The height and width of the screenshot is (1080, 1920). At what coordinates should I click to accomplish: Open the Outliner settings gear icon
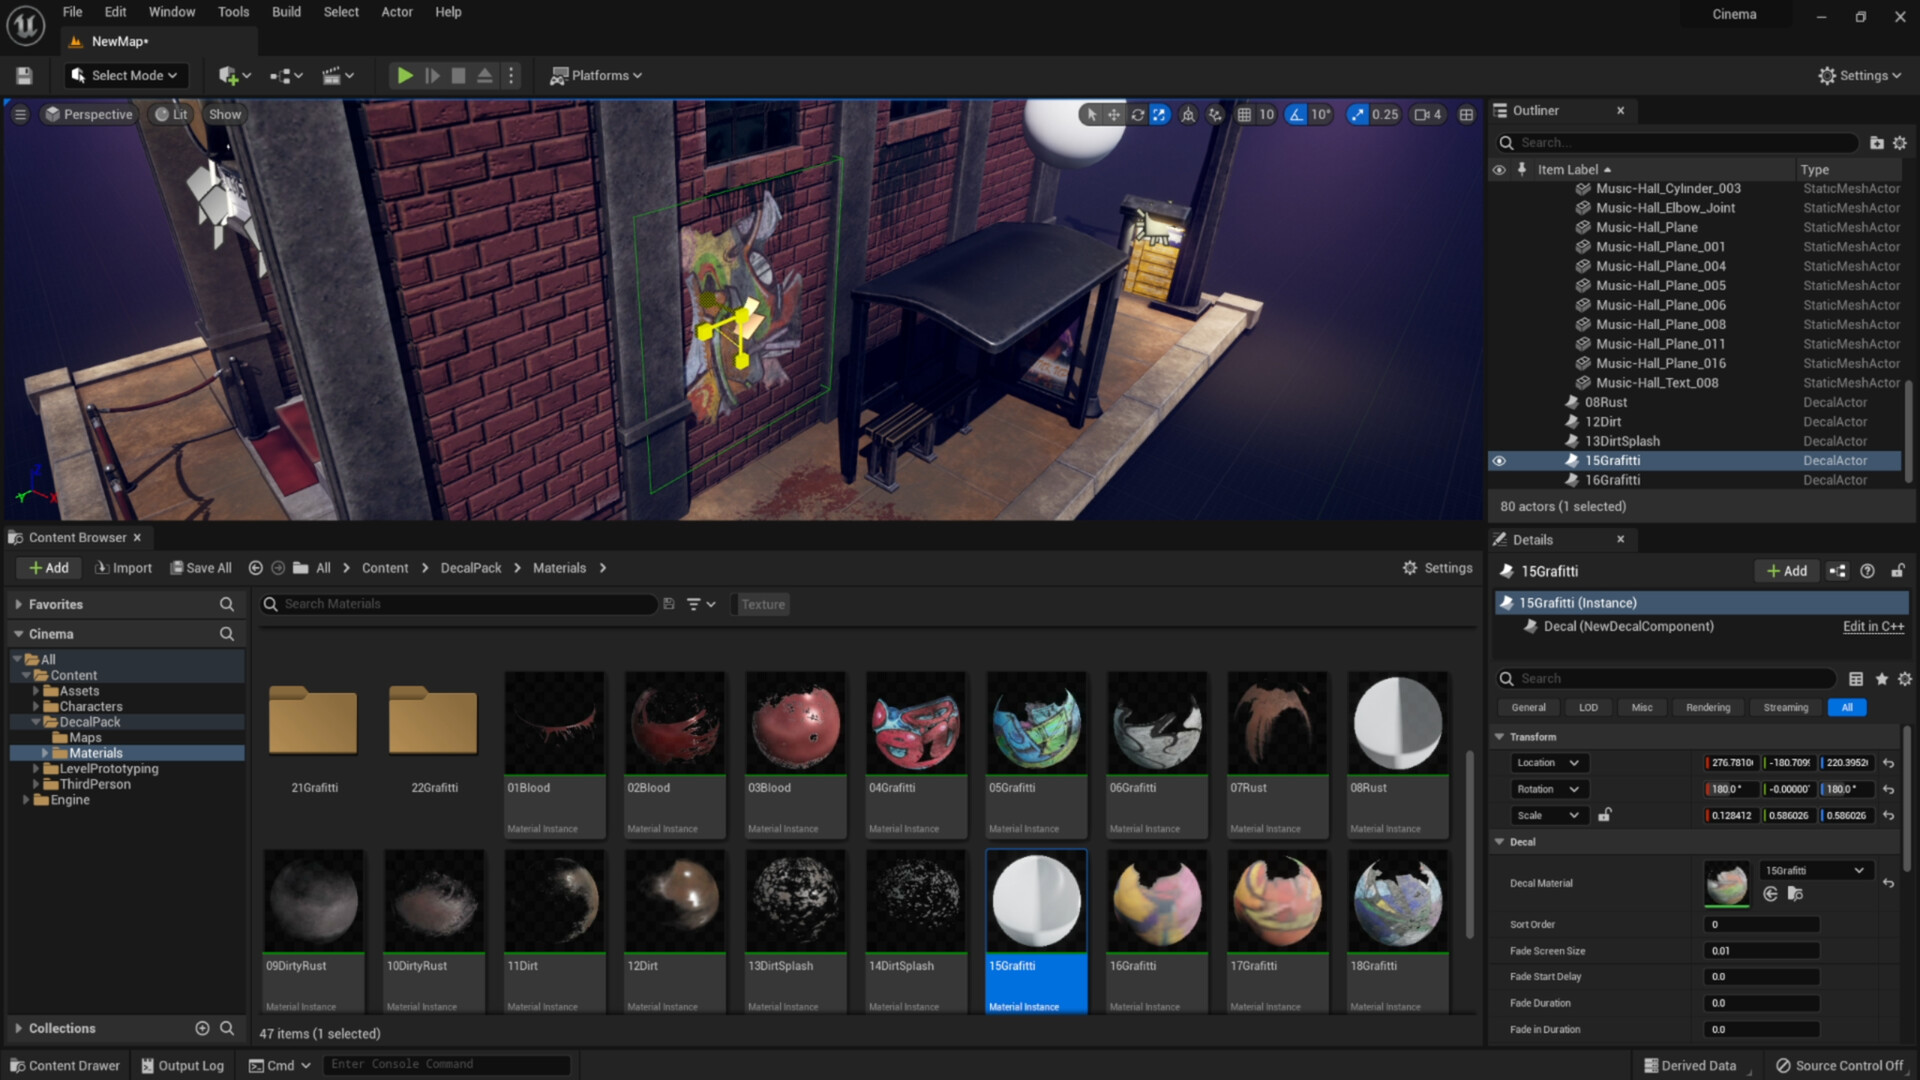(x=1900, y=143)
